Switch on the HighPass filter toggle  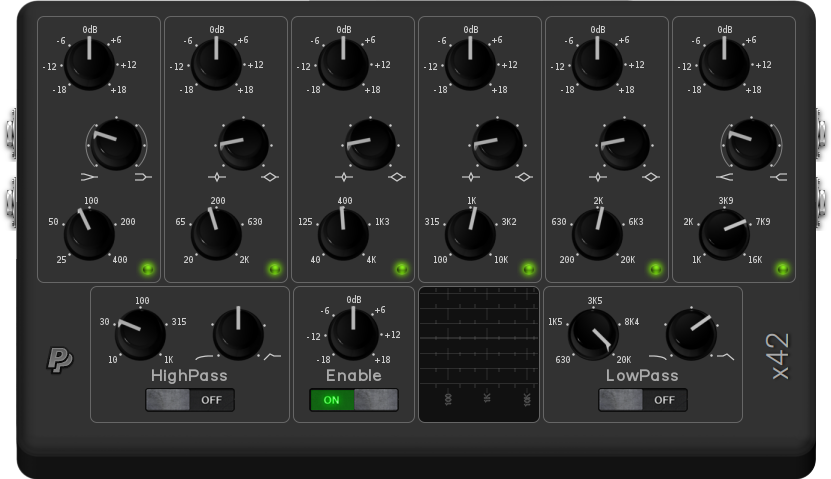[x=190, y=400]
